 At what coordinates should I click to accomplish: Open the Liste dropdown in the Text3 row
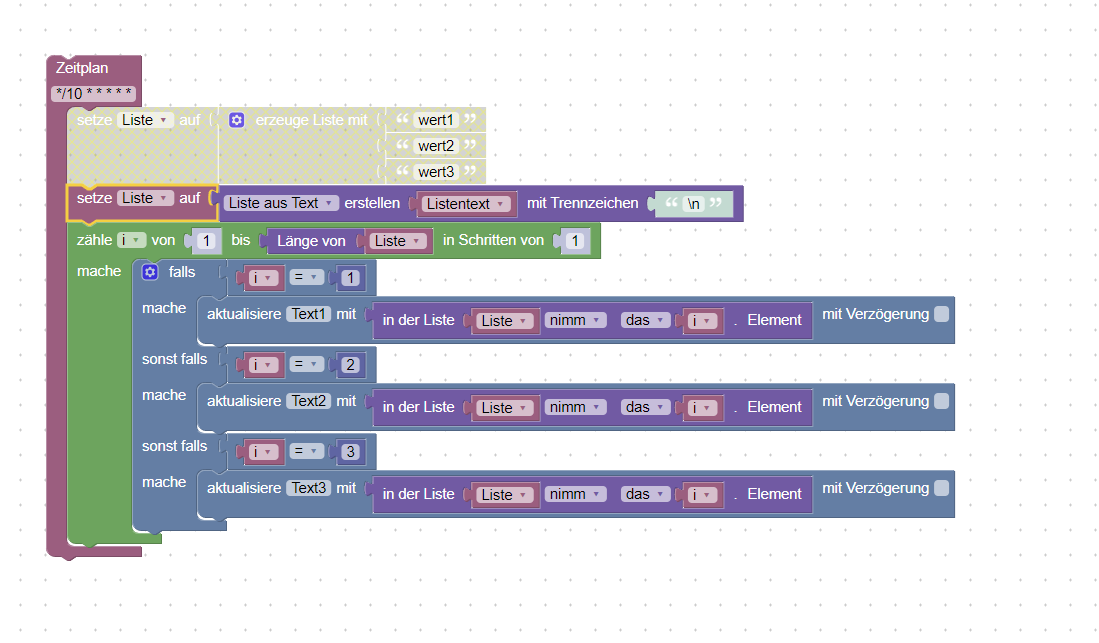pyautogui.click(x=505, y=494)
